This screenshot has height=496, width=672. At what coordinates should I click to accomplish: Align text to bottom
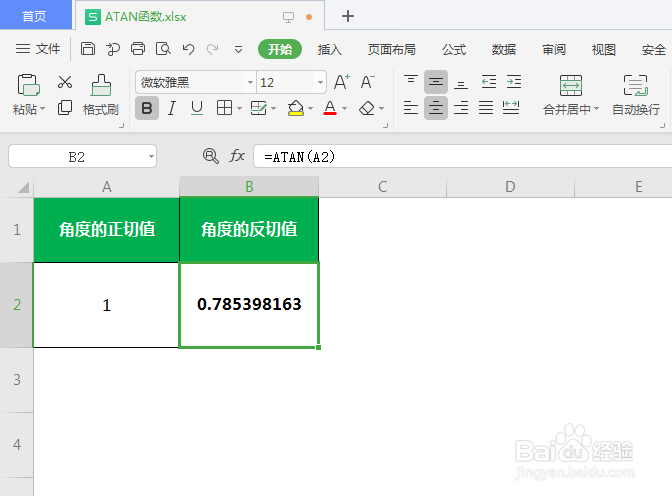(x=461, y=82)
